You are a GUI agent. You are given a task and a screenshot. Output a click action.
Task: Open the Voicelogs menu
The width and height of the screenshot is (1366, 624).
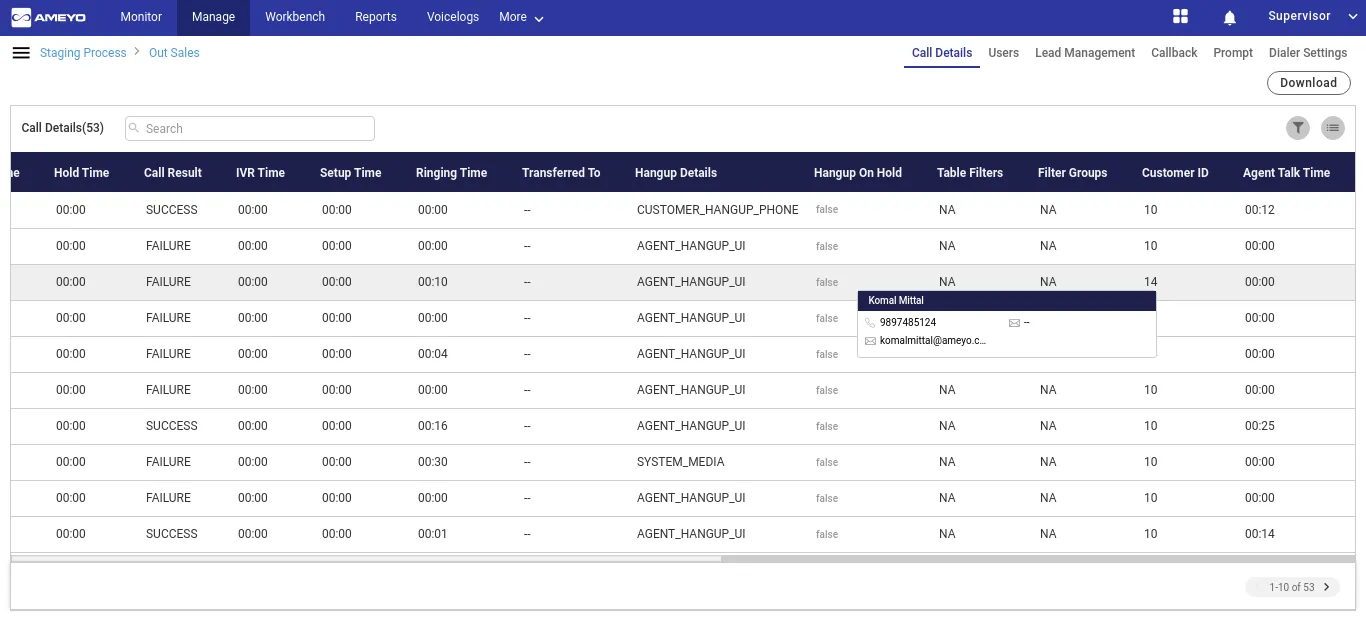click(453, 17)
